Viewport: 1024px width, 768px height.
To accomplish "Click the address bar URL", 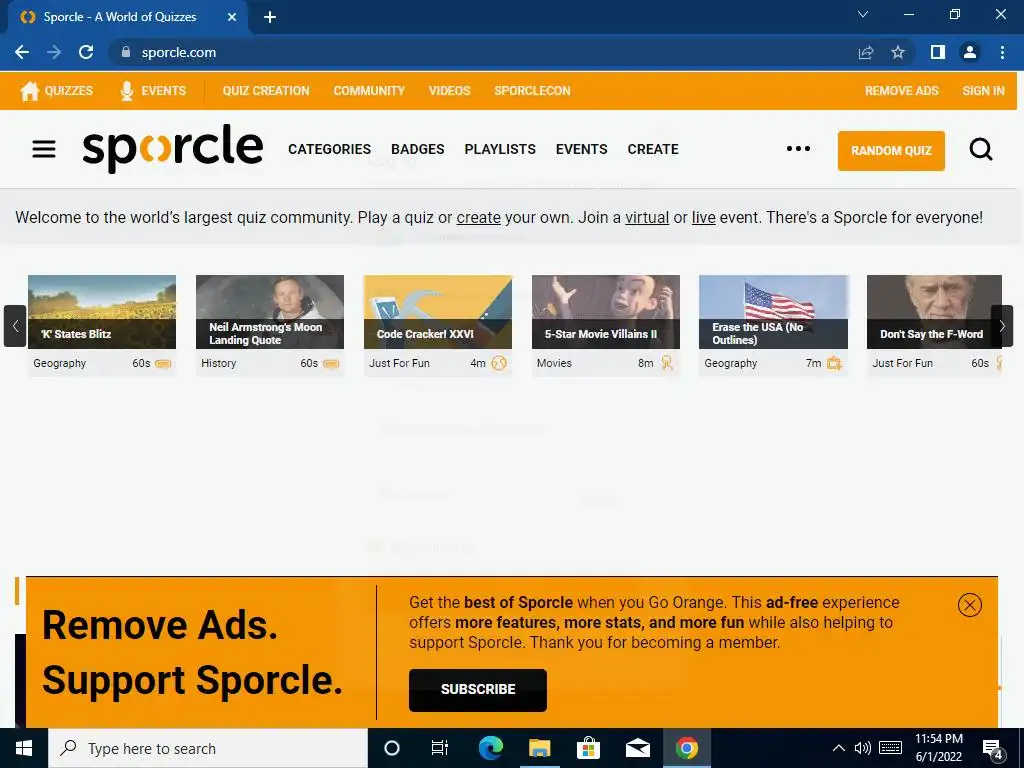I will [178, 52].
